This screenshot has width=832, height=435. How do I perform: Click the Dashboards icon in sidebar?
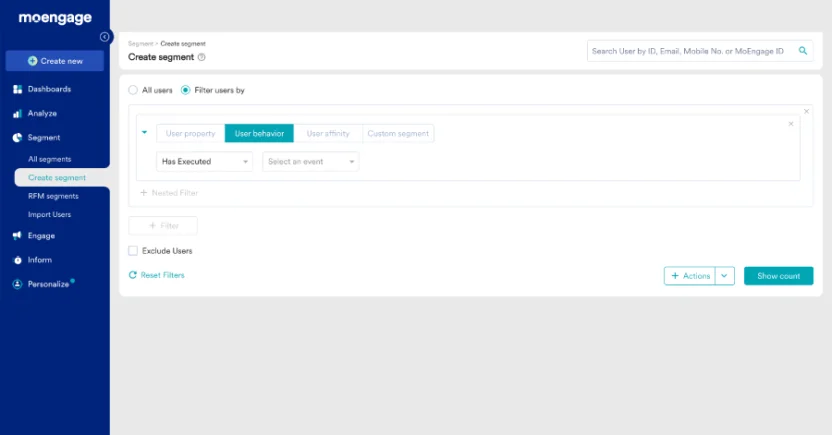tap(18, 89)
